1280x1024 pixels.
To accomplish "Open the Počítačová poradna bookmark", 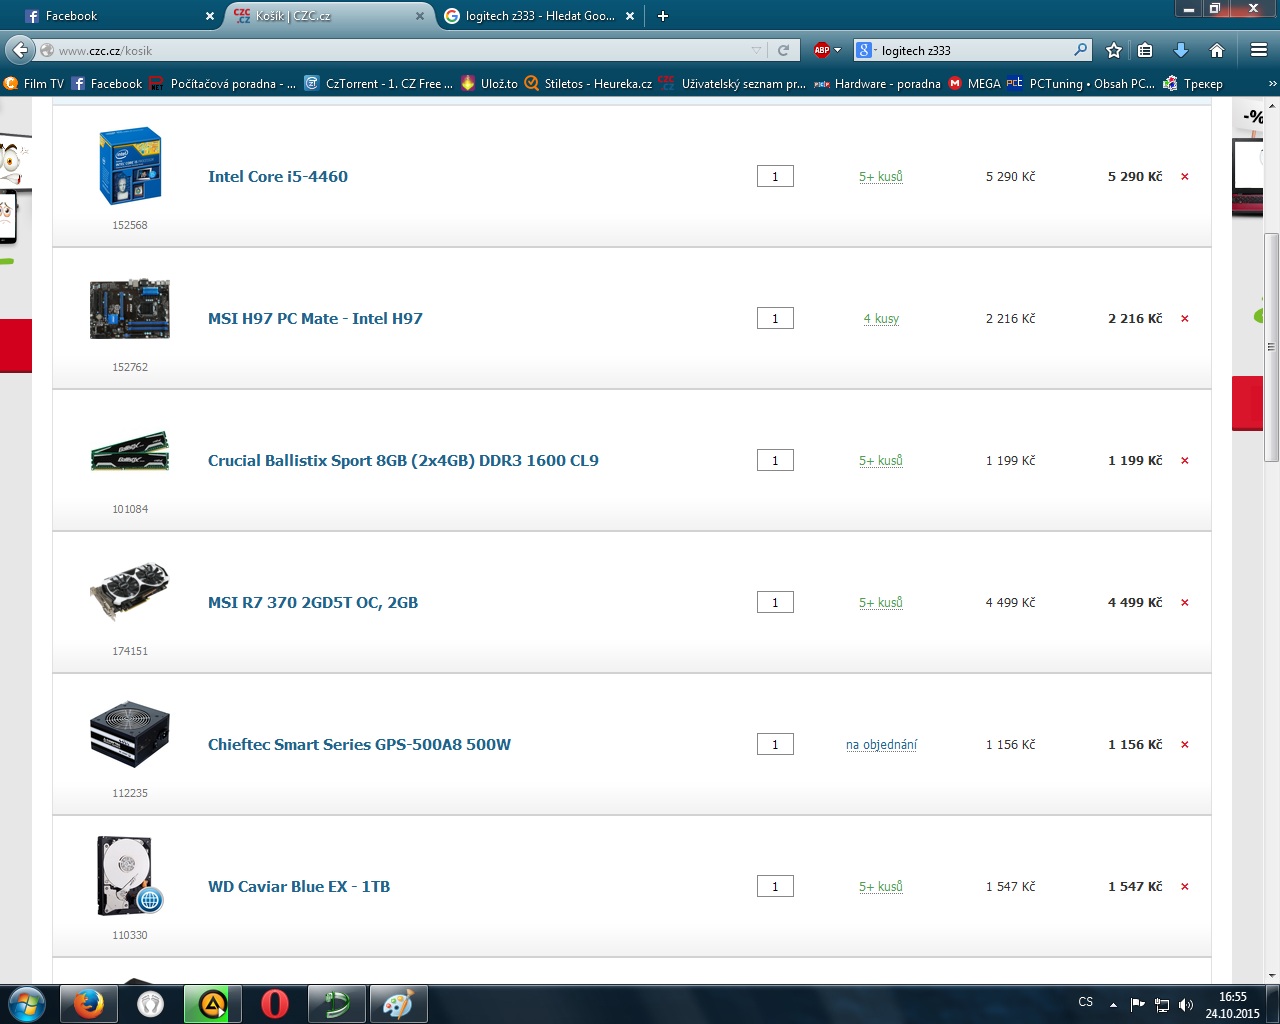I will point(222,84).
